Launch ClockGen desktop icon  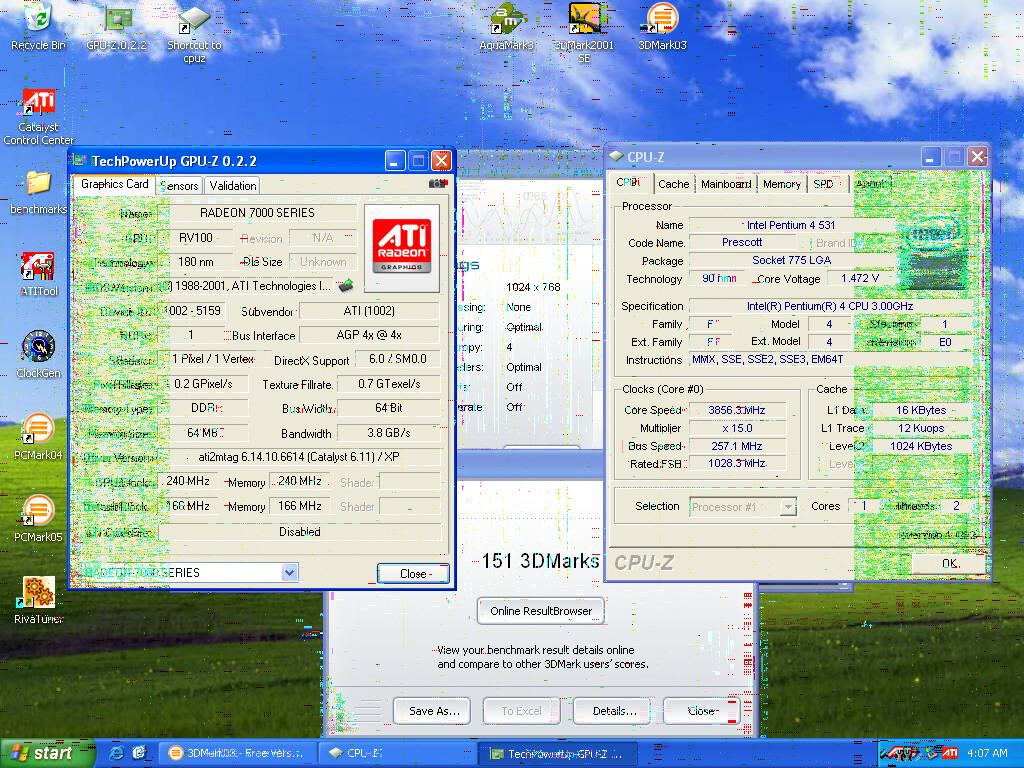pyautogui.click(x=39, y=355)
